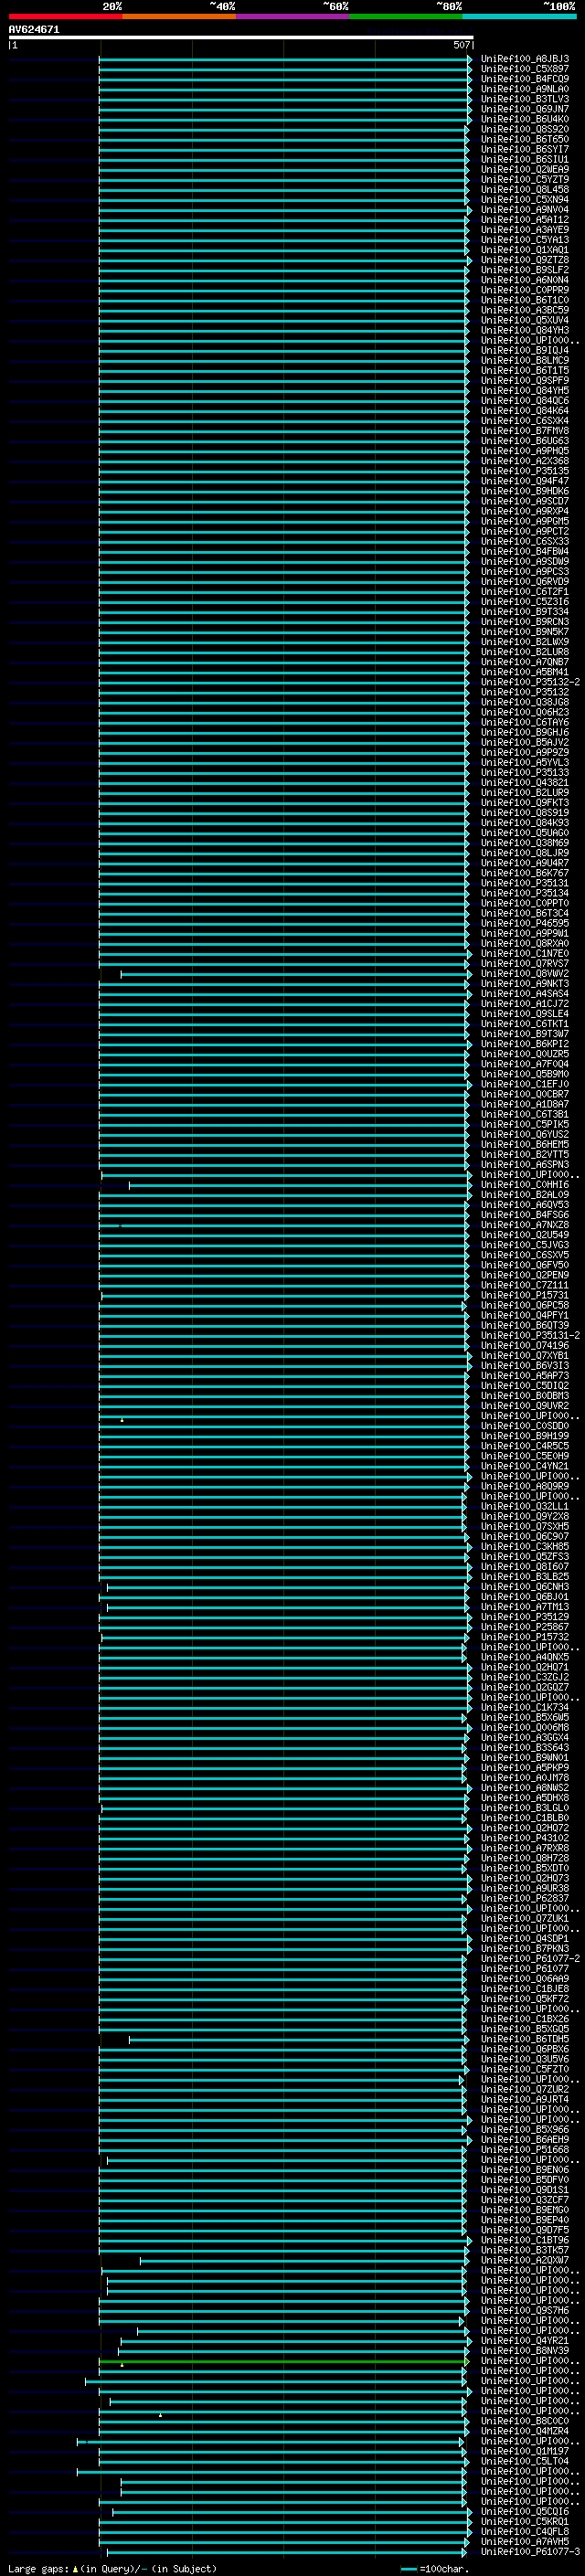
Task: Click the red 20% identity legend segment
Action: (x=65, y=16)
